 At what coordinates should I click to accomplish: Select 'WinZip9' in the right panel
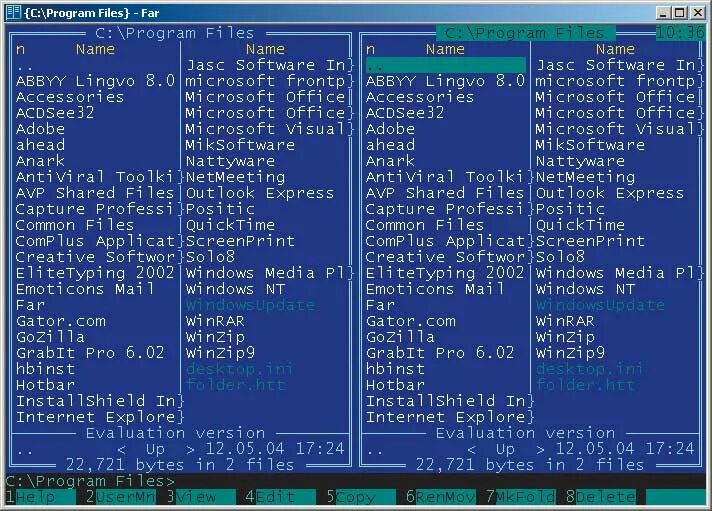570,353
